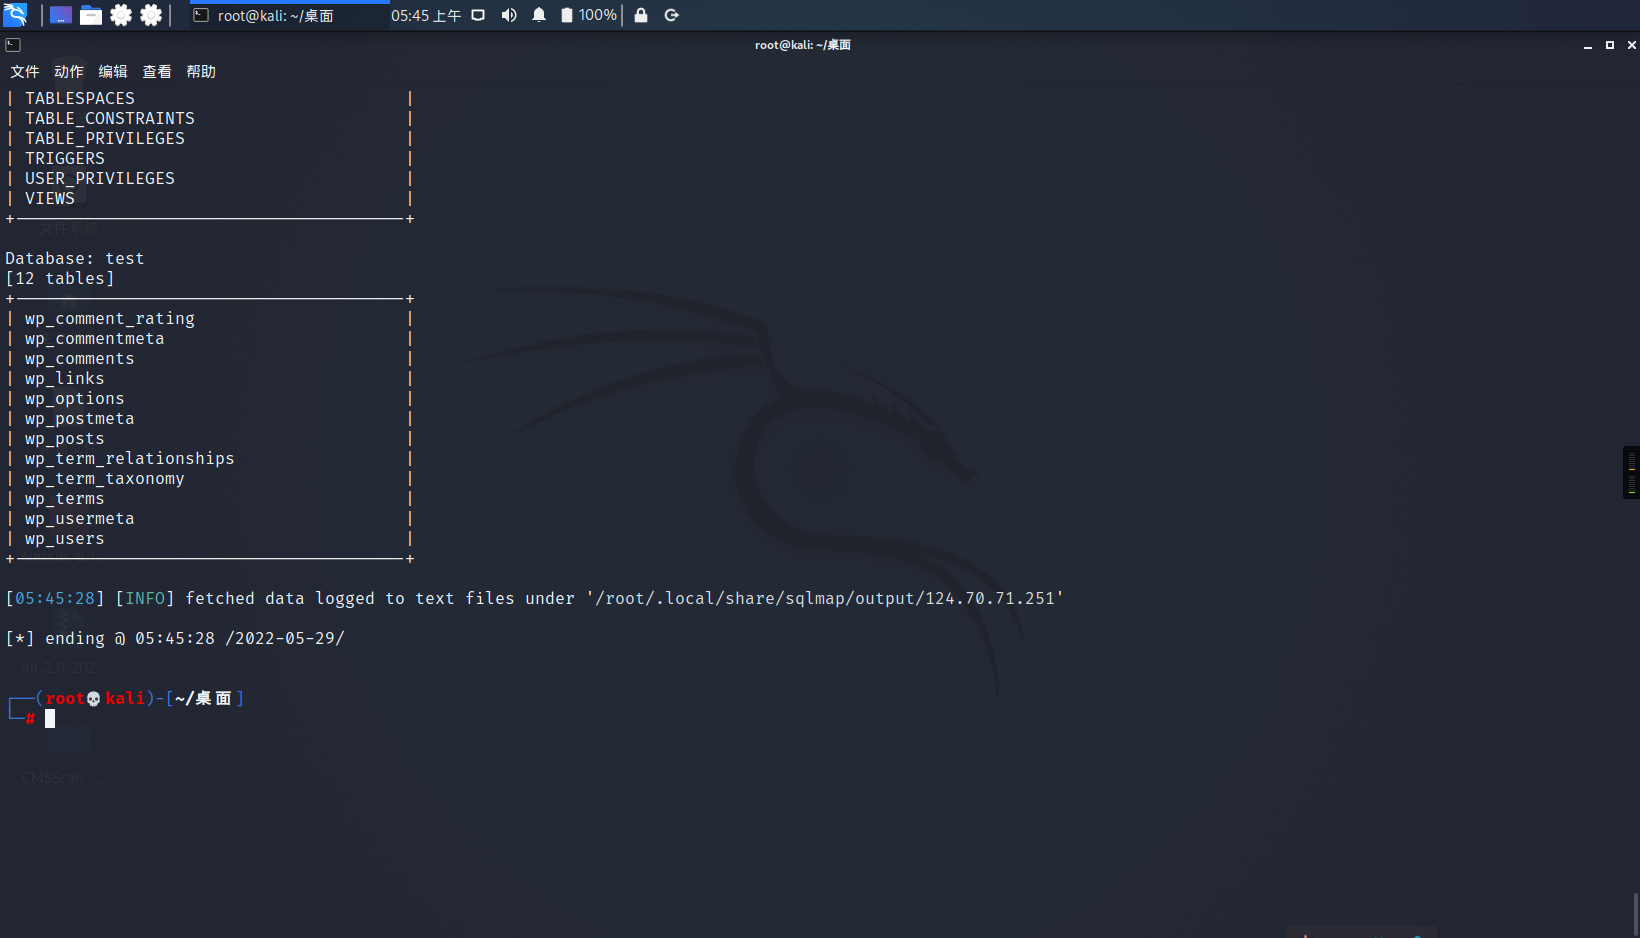The height and width of the screenshot is (938, 1640).
Task: Click the terminal prompt cursor to type
Action: pyautogui.click(x=50, y=718)
